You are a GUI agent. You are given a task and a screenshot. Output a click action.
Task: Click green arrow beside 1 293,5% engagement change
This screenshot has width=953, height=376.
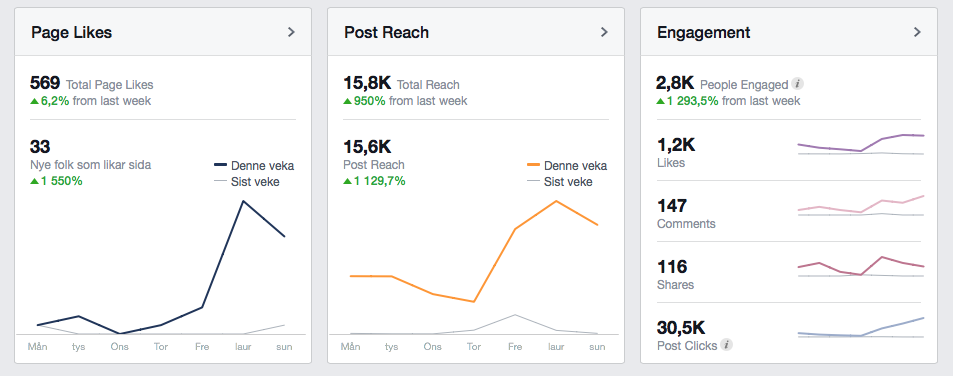[660, 101]
